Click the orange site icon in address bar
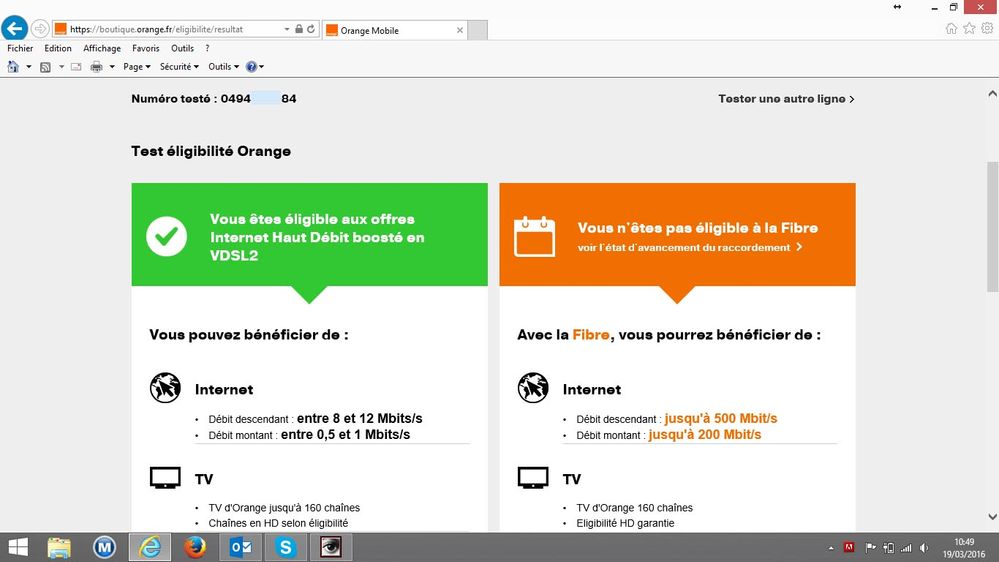Screen dimensions: 999x562 click(x=61, y=29)
